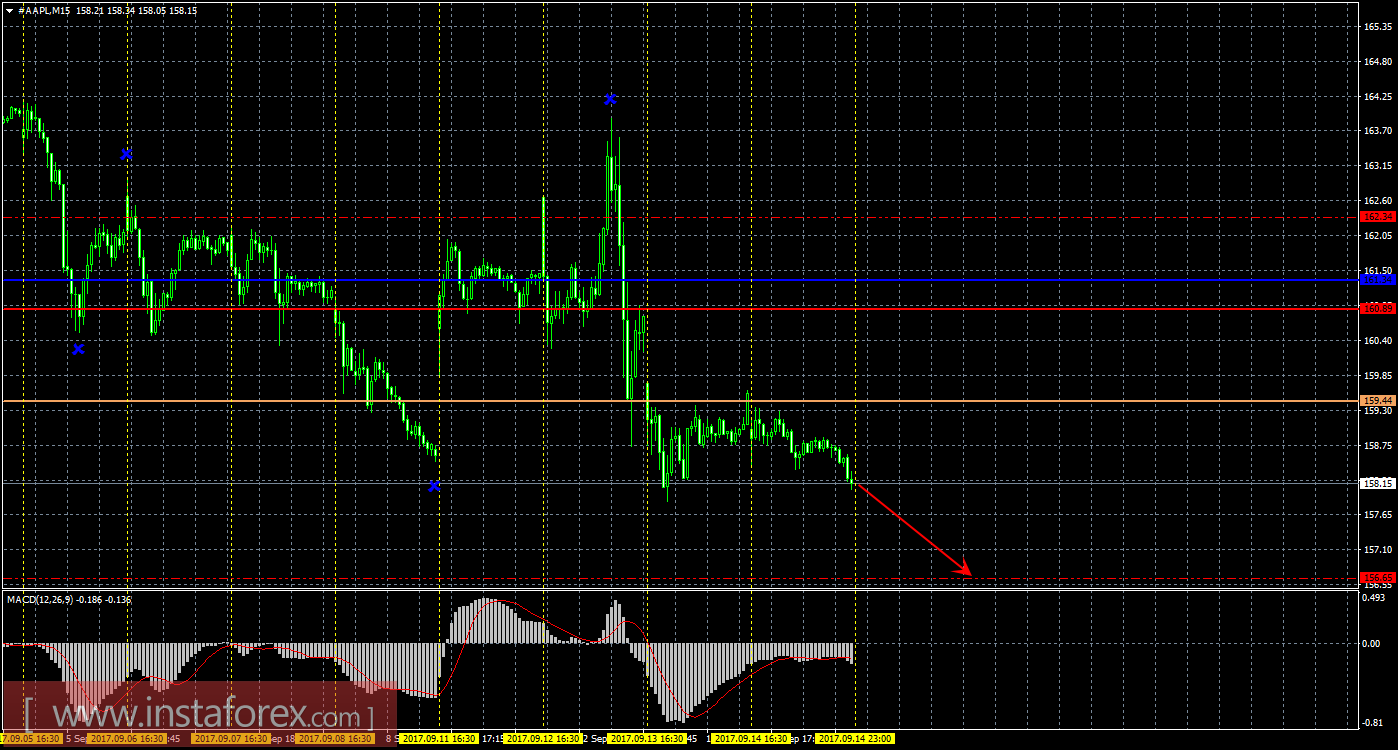Click the 159.85 price scale label
Image resolution: width=1398 pixels, height=750 pixels.
click(1379, 376)
